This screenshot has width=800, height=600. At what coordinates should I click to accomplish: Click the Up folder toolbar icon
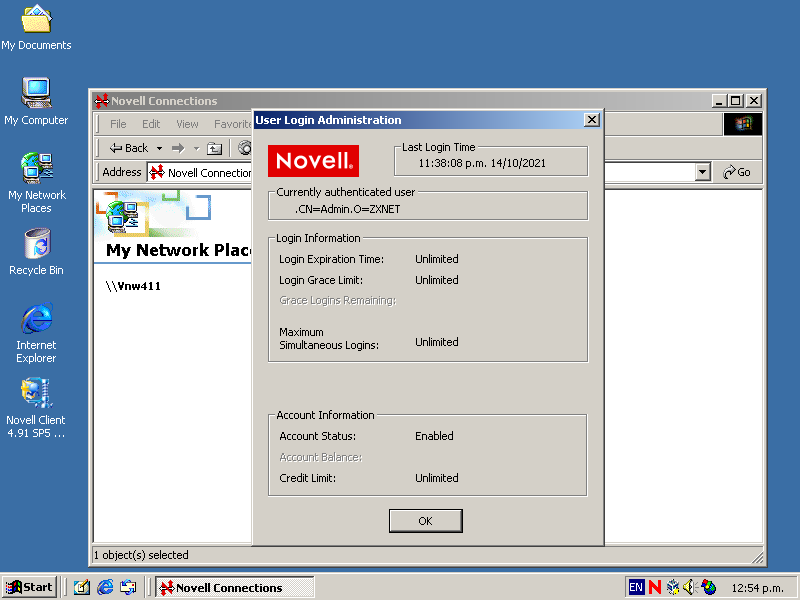click(x=214, y=148)
